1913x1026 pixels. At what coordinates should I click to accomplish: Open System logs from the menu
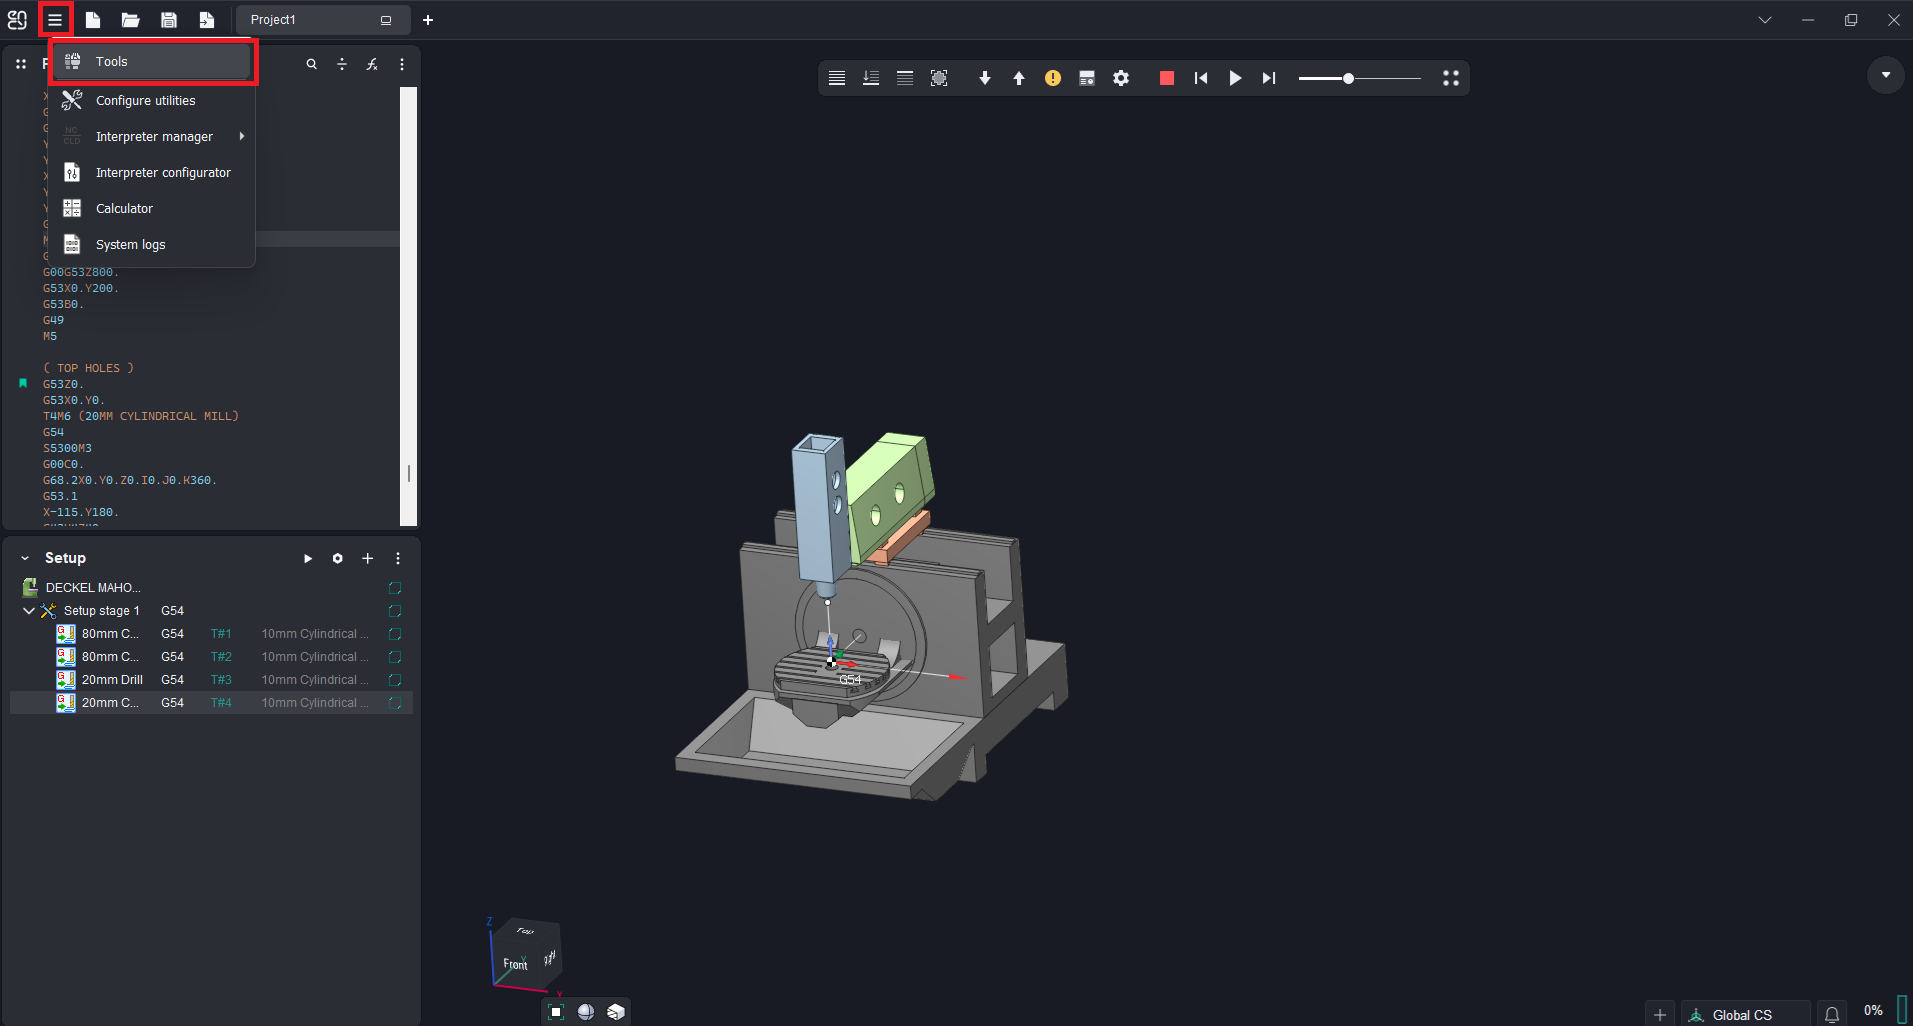(x=130, y=245)
